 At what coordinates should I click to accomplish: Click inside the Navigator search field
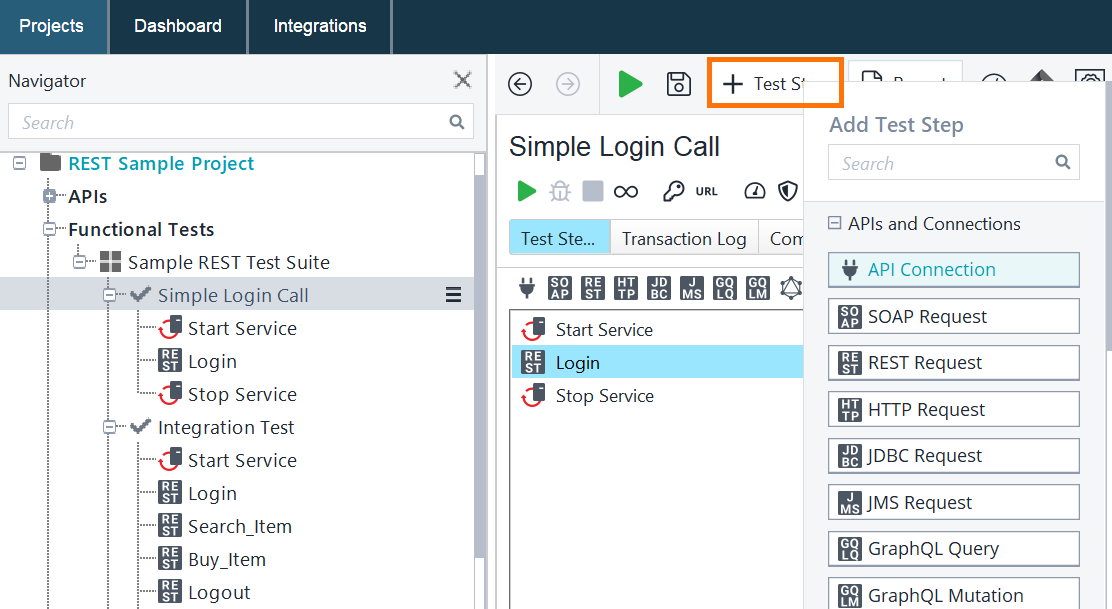pyautogui.click(x=230, y=121)
